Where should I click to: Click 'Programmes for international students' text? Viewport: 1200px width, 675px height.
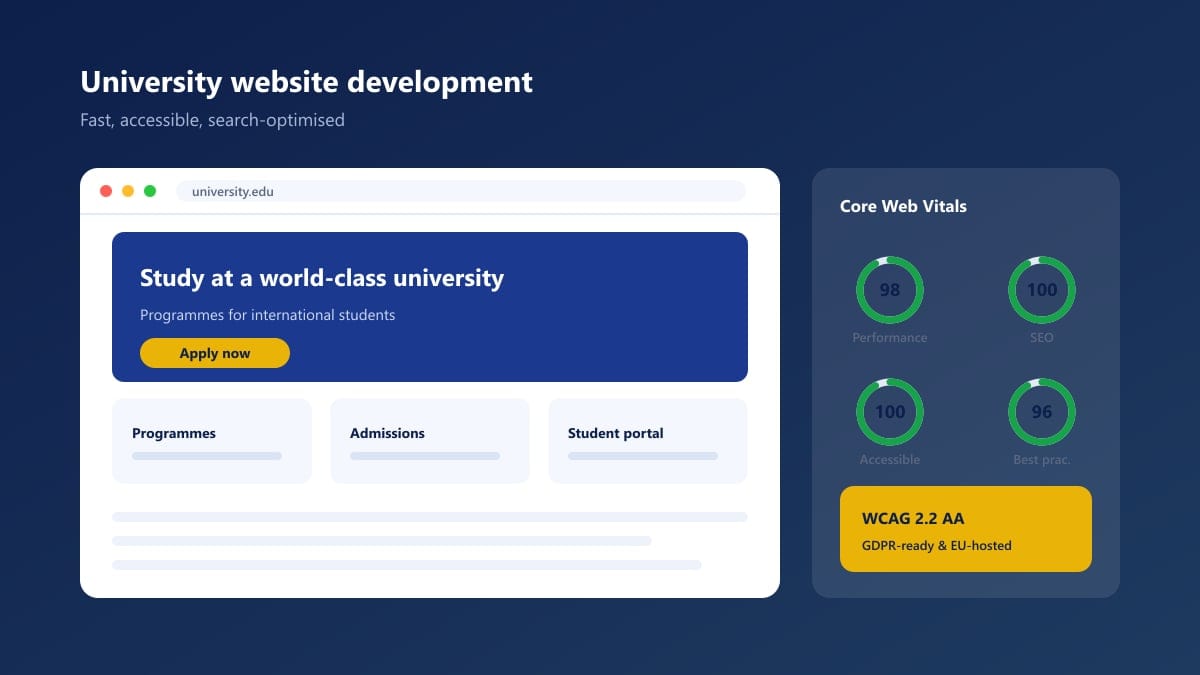coord(268,315)
